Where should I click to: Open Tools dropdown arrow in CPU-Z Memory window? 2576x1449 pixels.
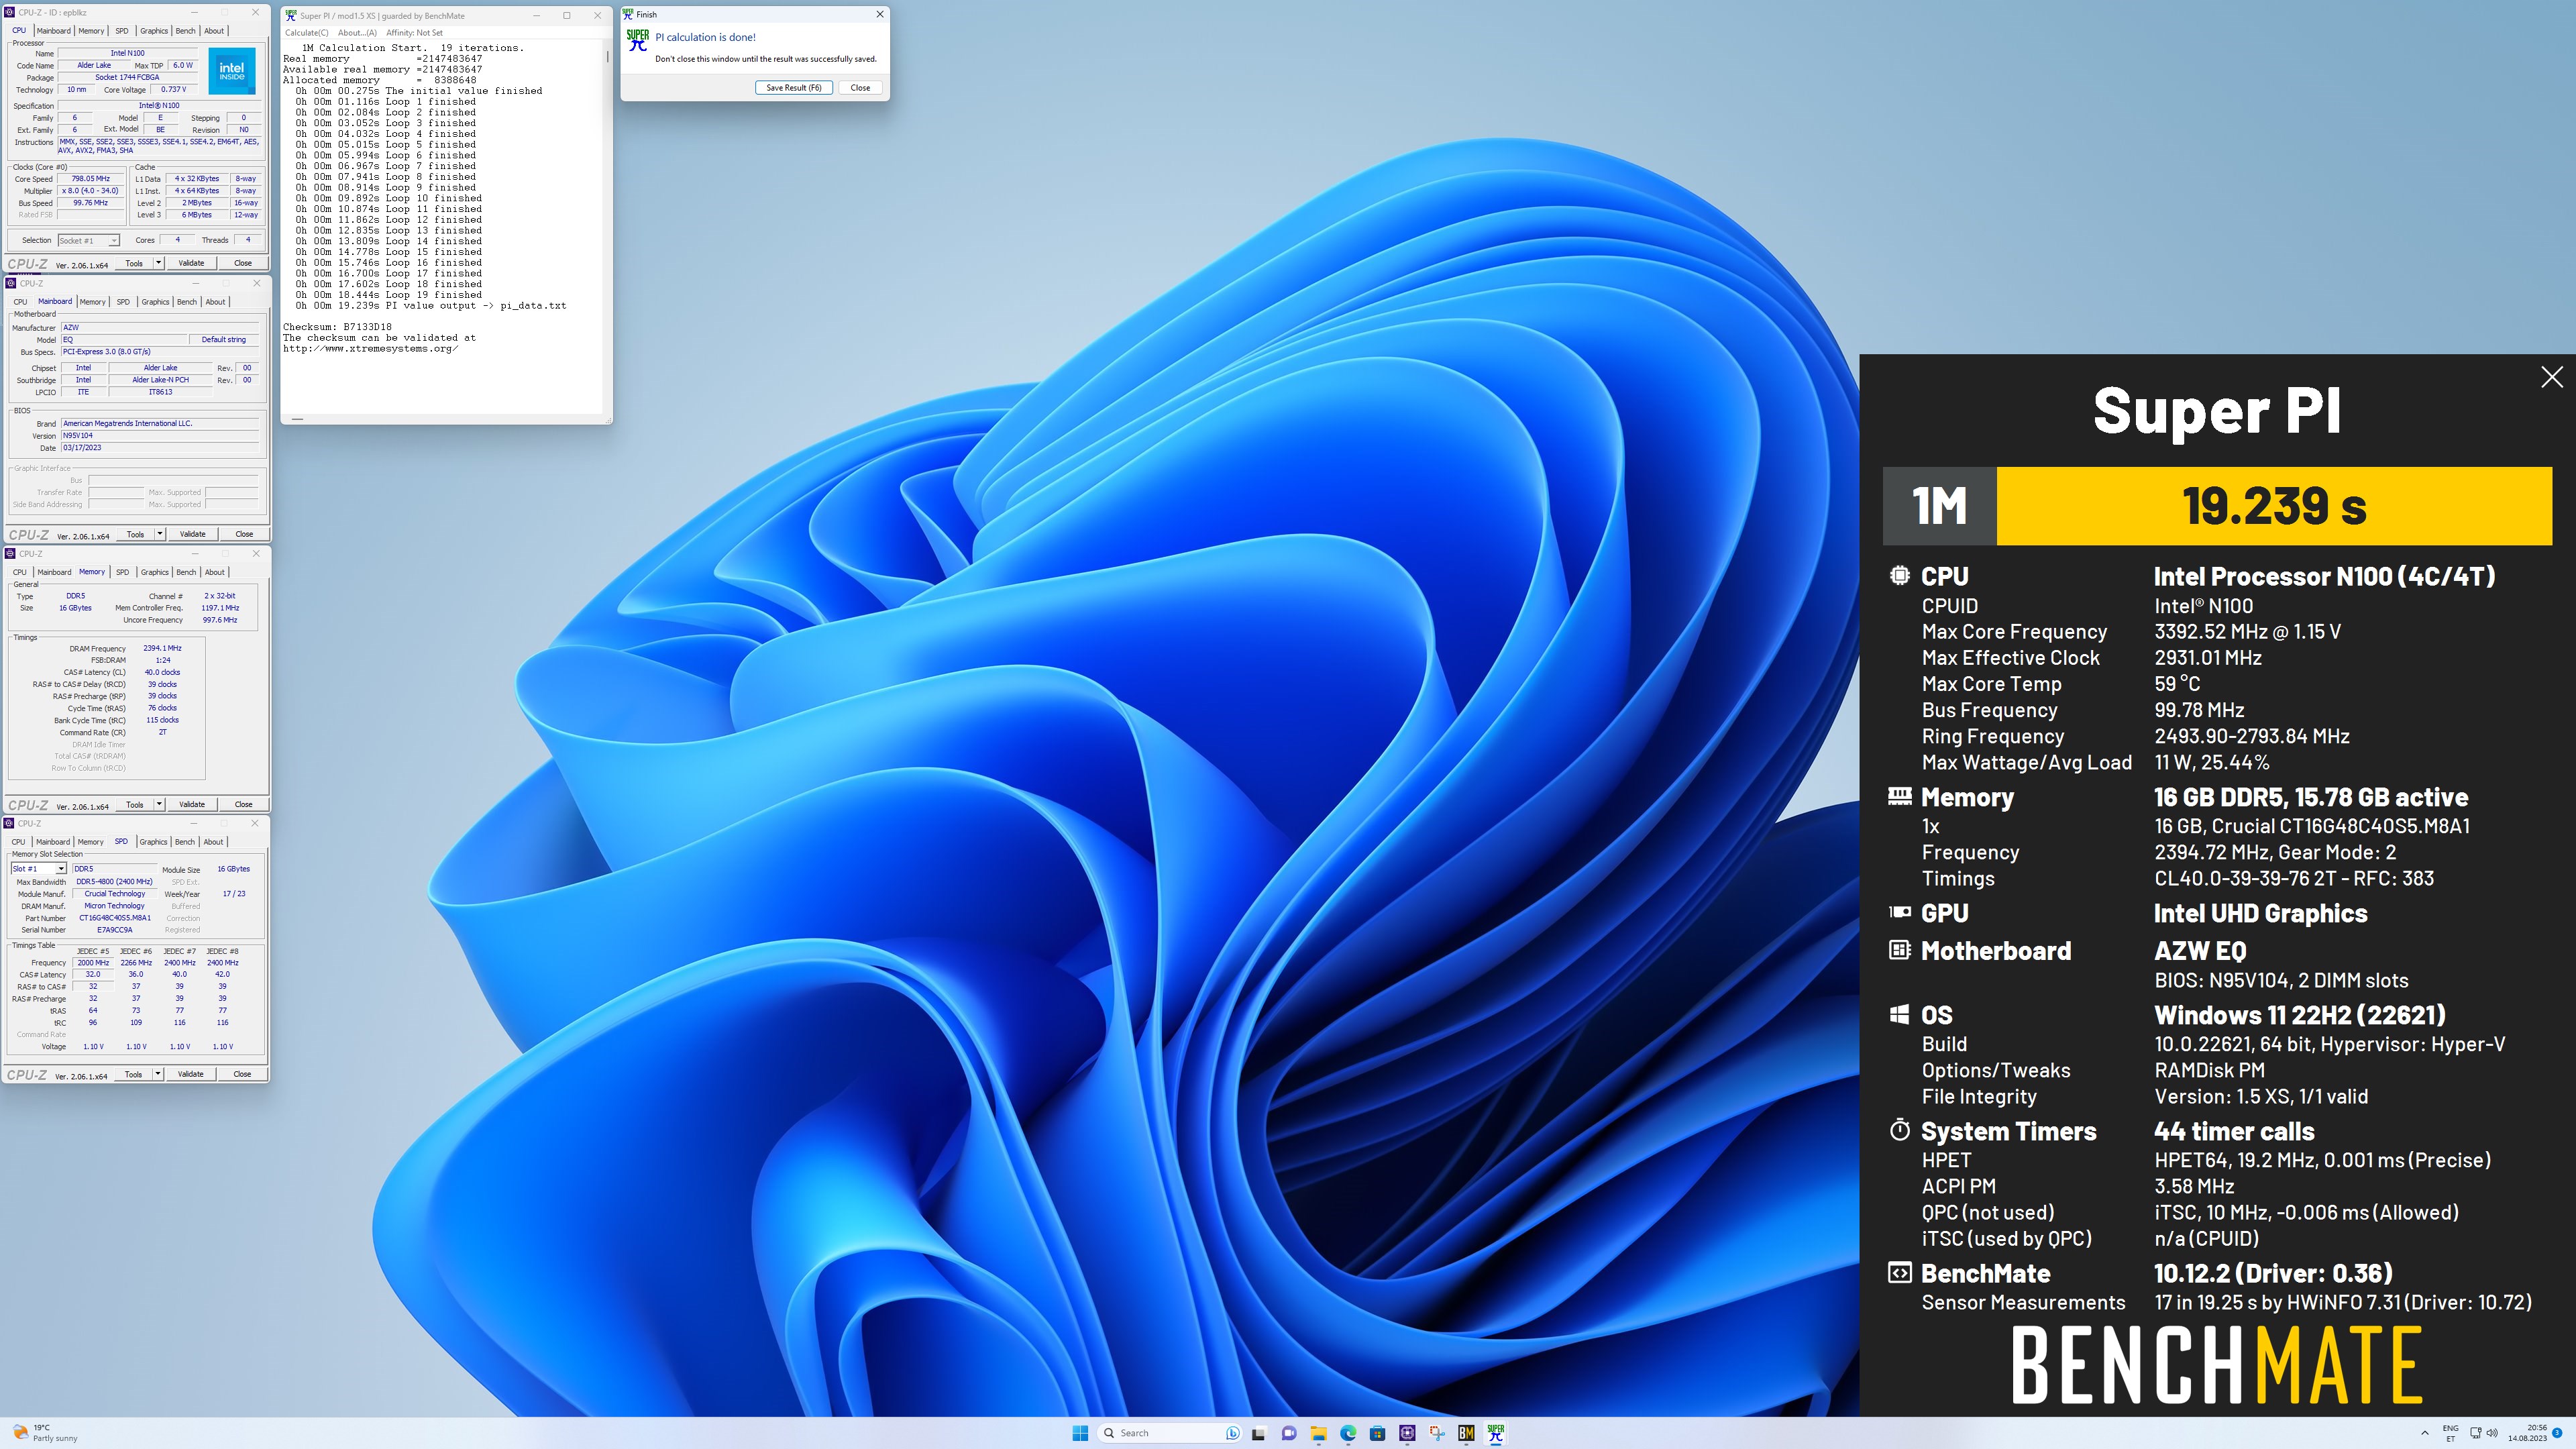tap(158, 804)
